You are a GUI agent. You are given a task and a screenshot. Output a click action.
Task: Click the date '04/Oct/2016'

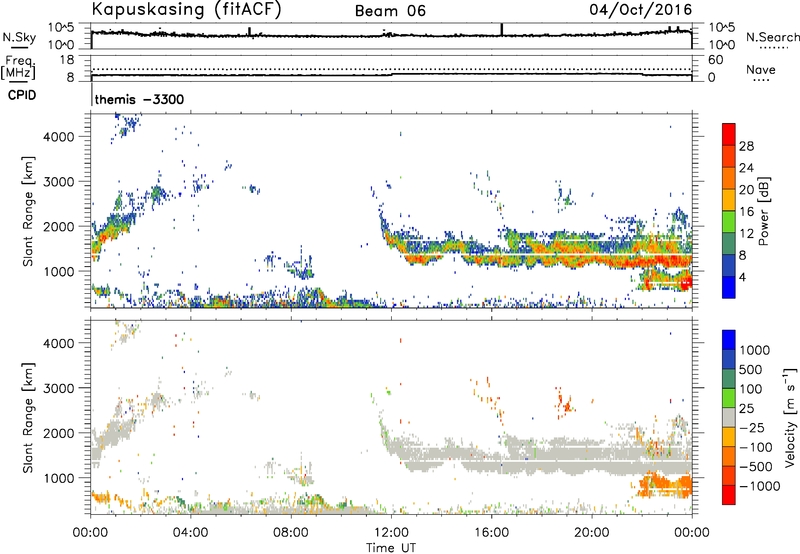pyautogui.click(x=641, y=10)
